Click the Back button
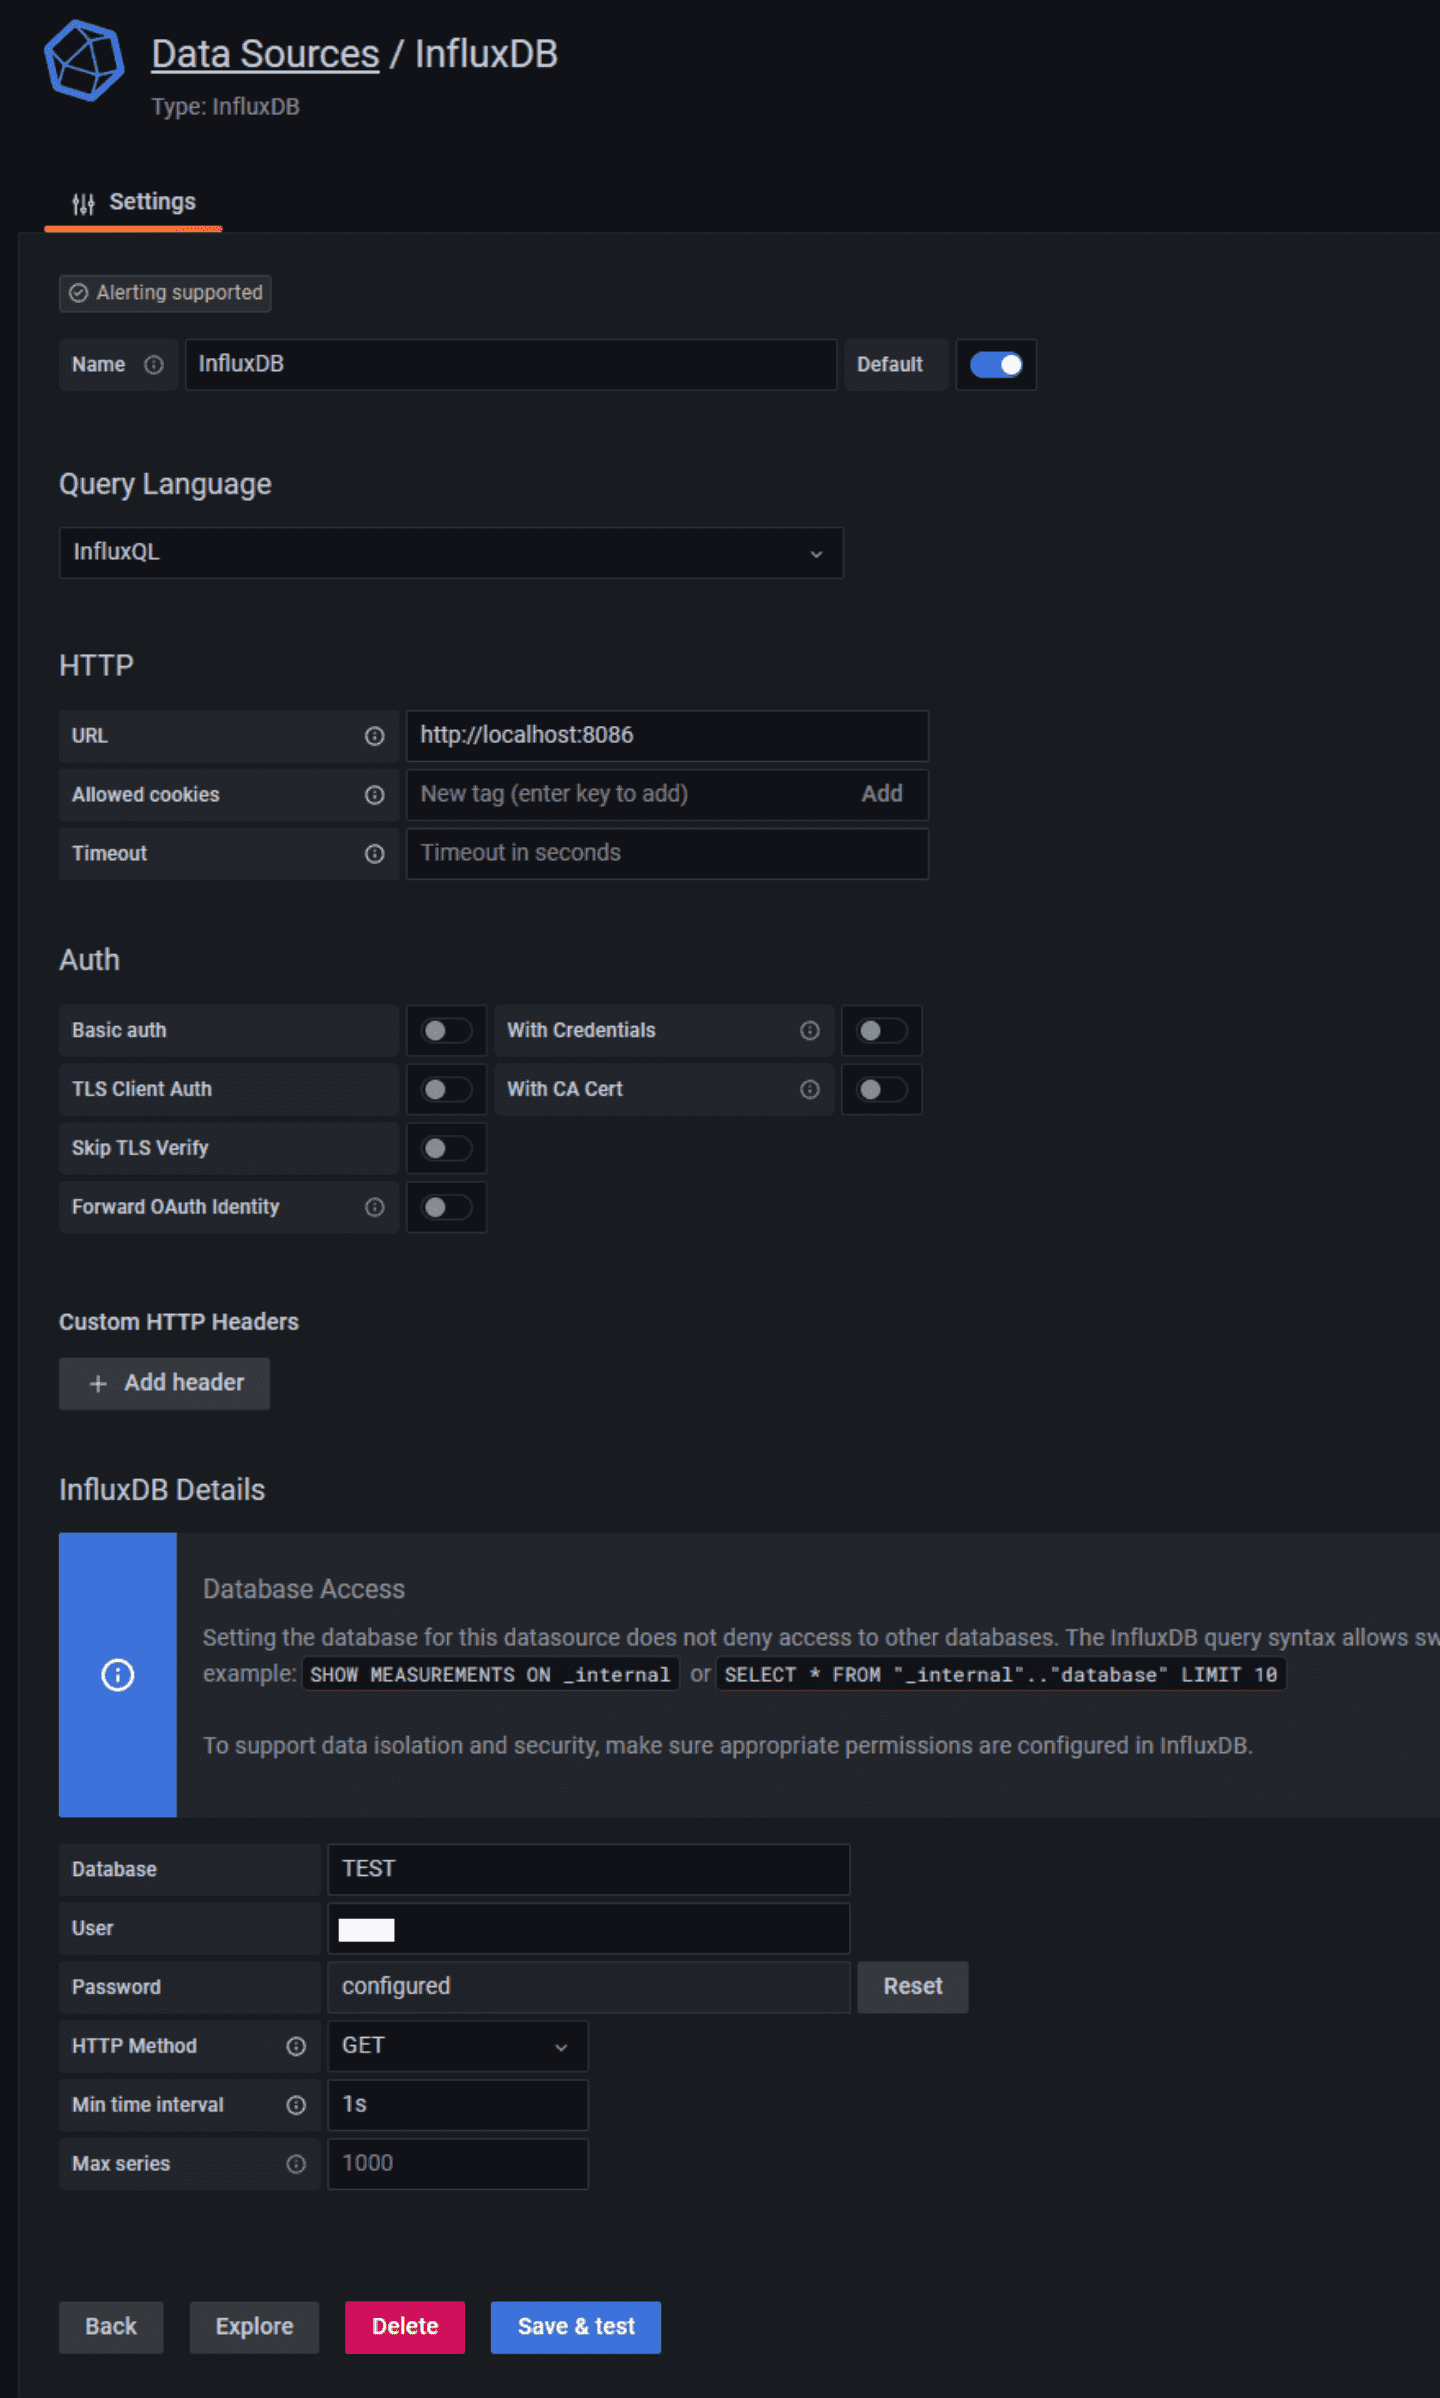The height and width of the screenshot is (2398, 1440). (111, 2328)
